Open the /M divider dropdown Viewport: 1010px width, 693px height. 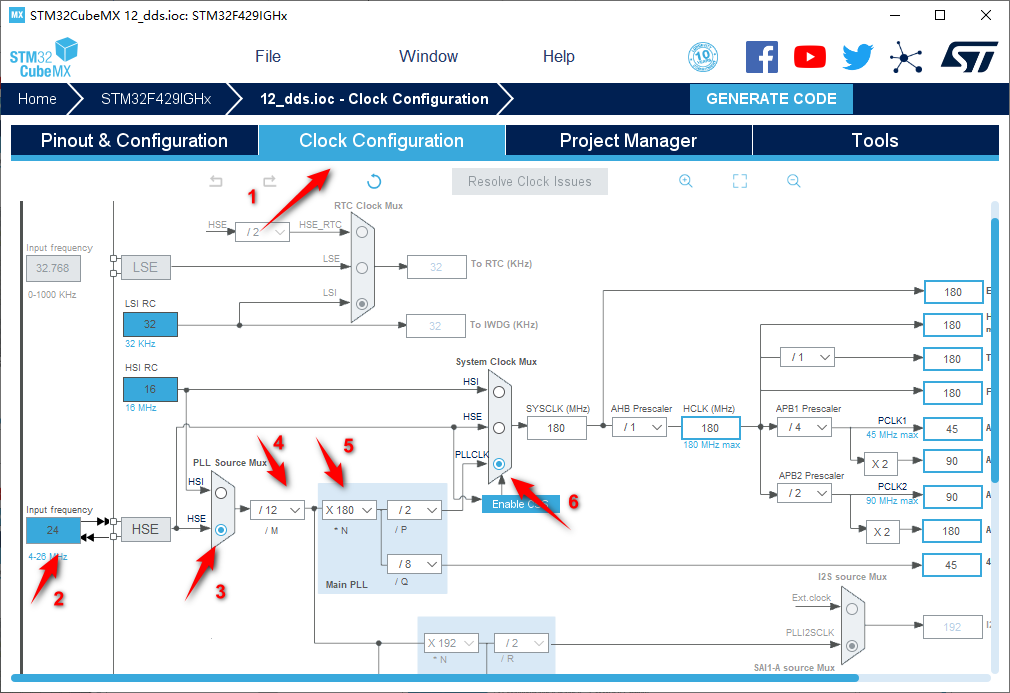click(x=277, y=510)
